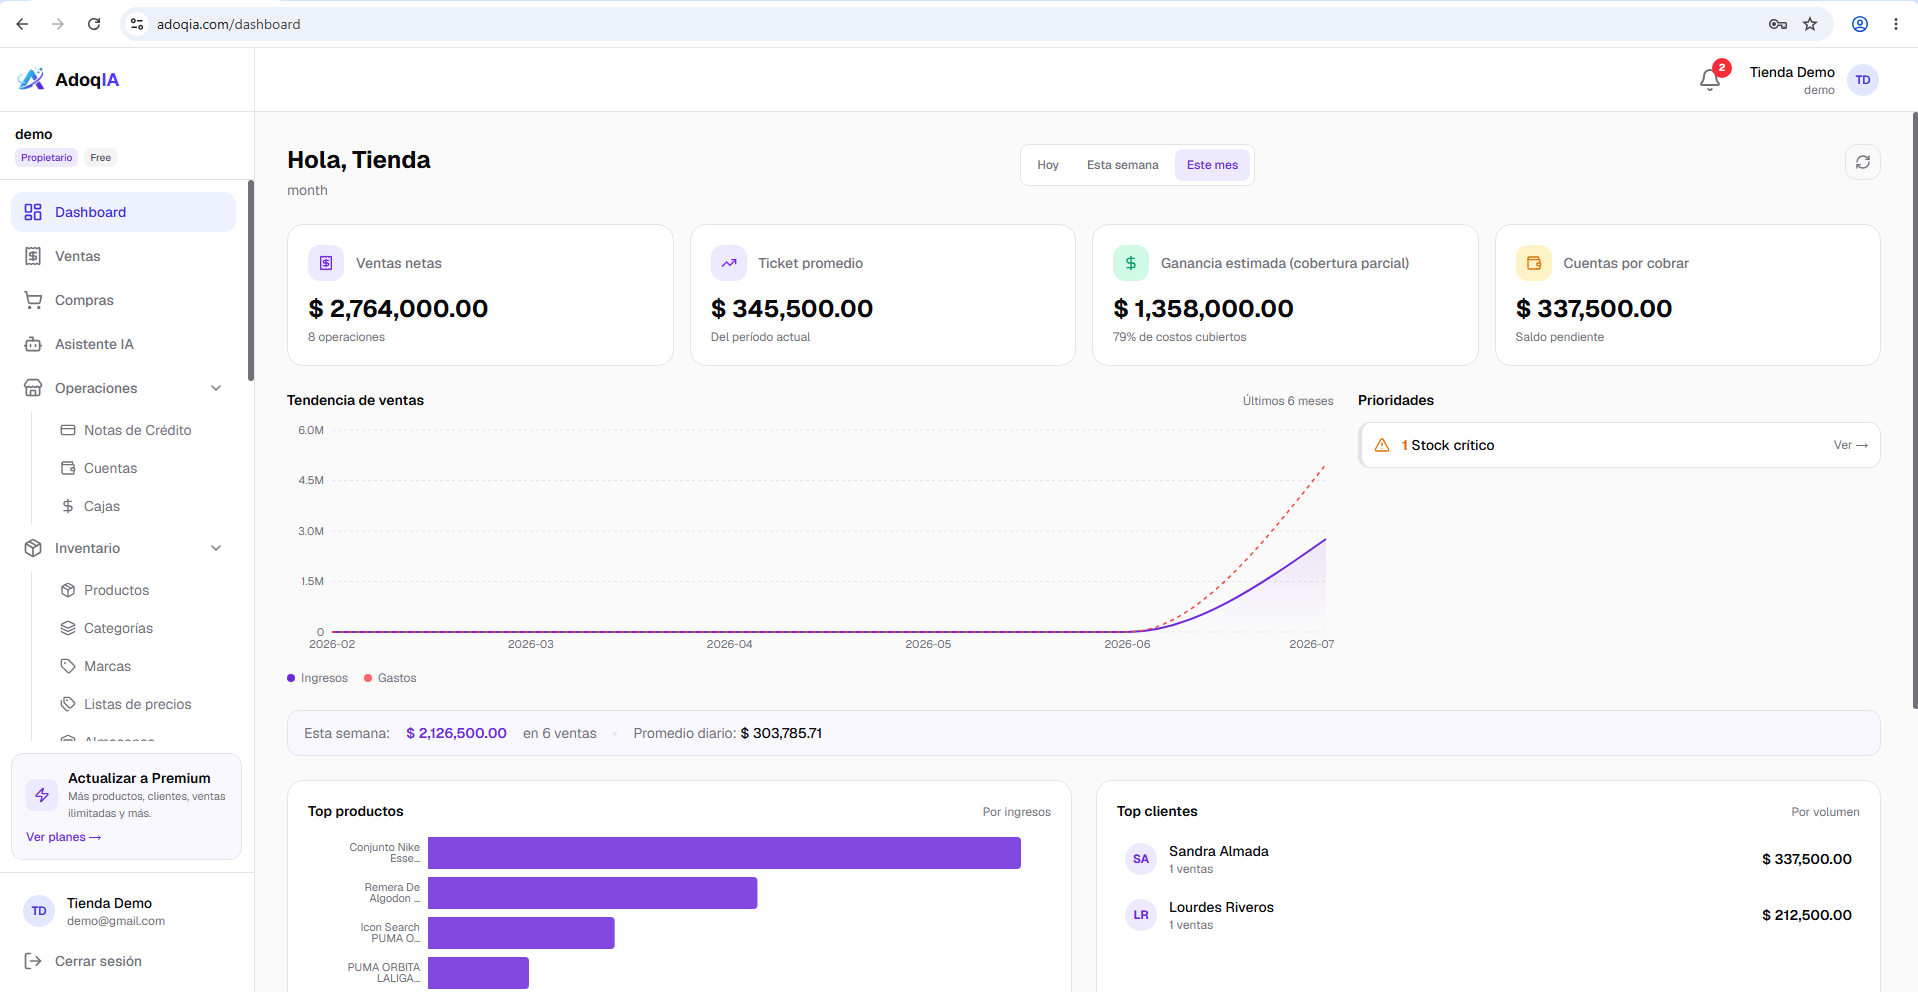The width and height of the screenshot is (1918, 992).
Task: Select the Esta semana period tab
Action: pos(1123,165)
